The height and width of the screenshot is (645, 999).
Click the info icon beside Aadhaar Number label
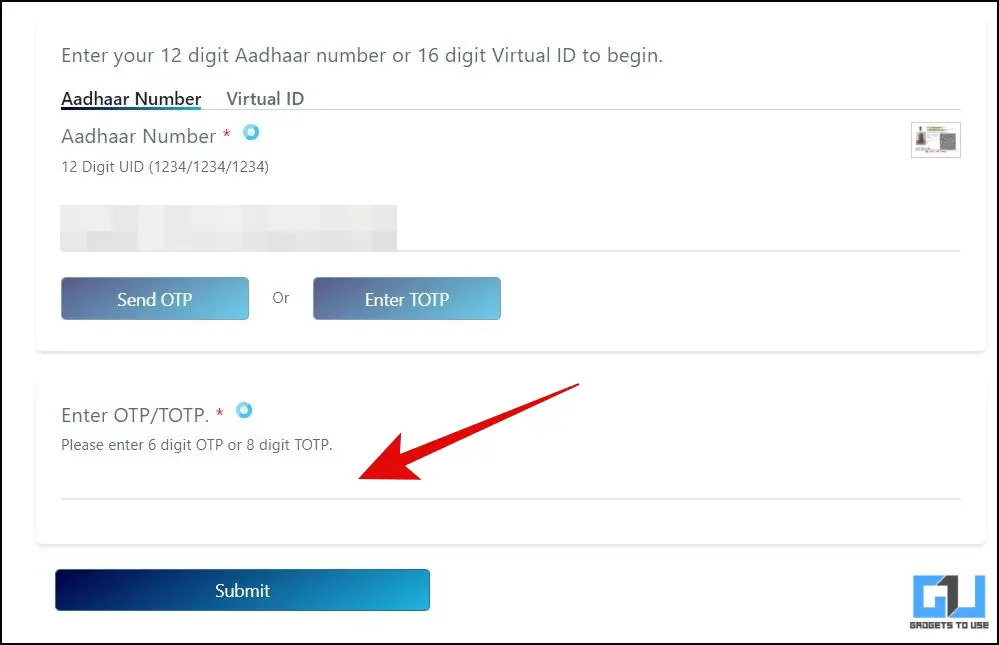tap(251, 132)
